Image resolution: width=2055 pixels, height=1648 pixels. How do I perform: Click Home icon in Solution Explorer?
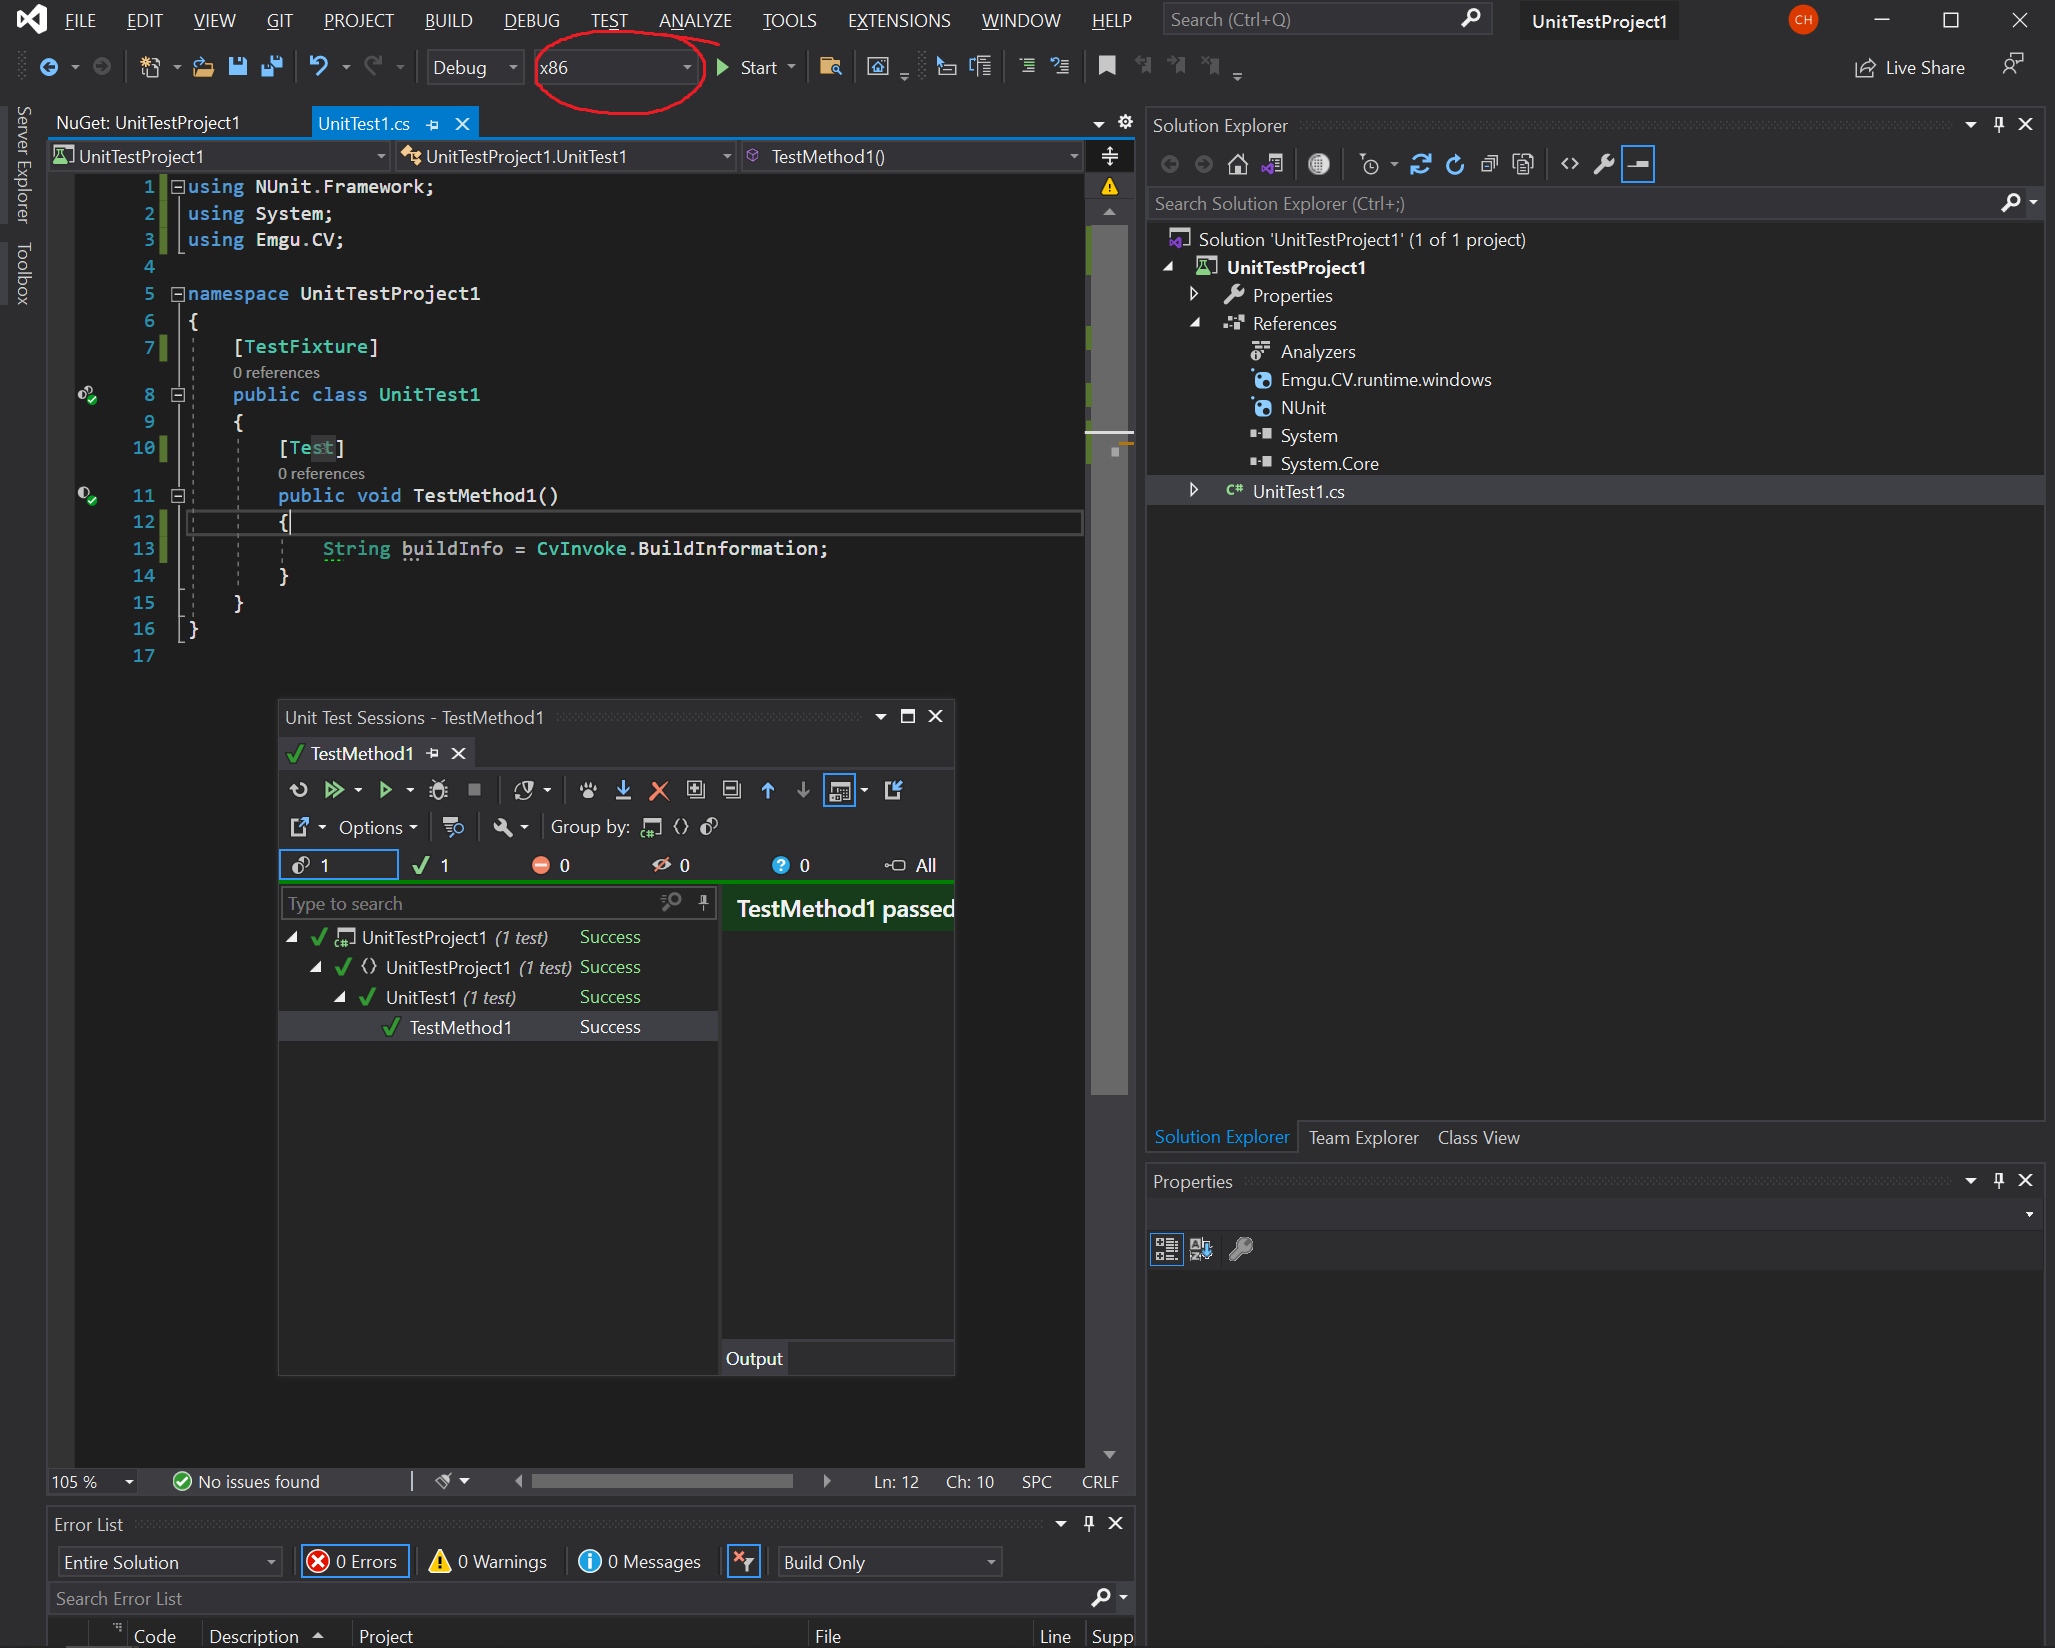click(x=1237, y=164)
